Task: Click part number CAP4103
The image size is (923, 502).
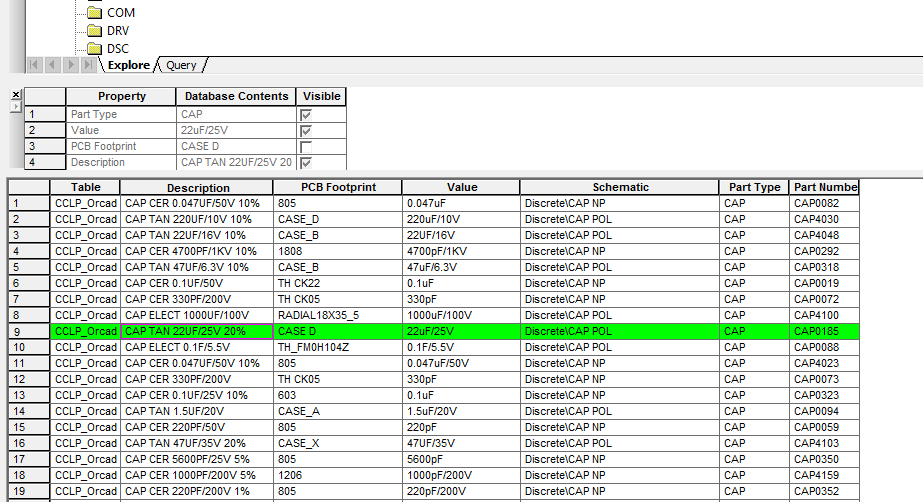Action: click(824, 443)
